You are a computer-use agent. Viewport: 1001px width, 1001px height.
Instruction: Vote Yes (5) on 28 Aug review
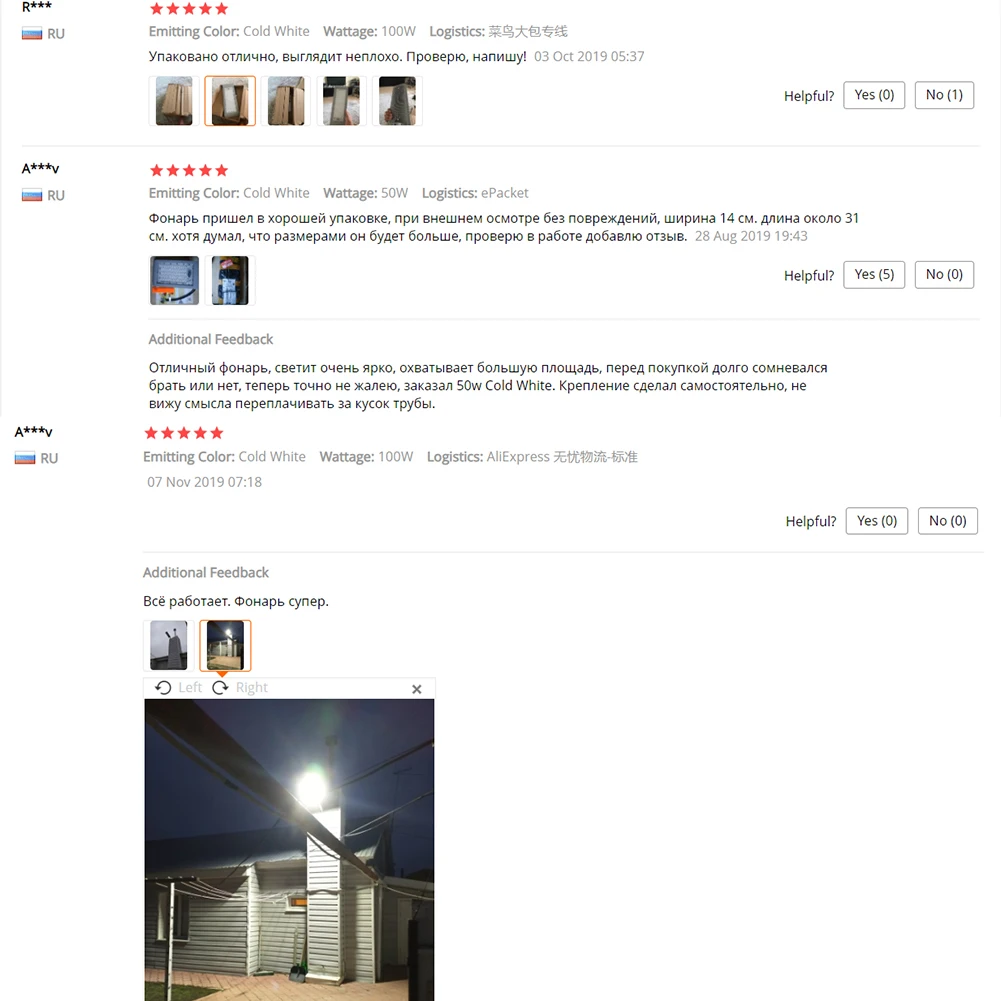coord(874,275)
